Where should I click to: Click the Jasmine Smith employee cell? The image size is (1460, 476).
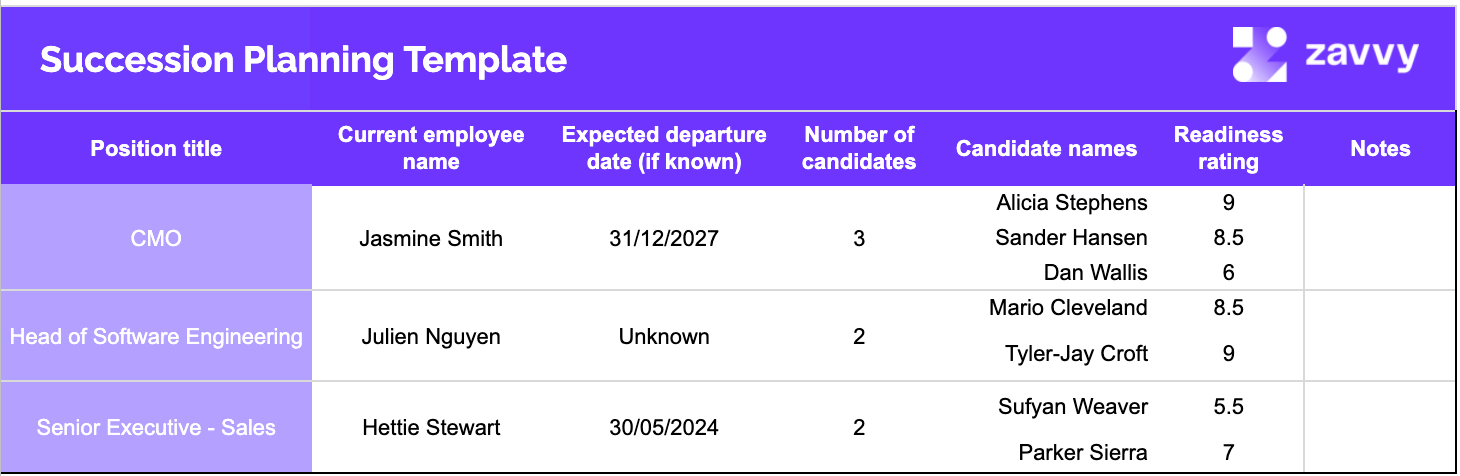coord(431,238)
